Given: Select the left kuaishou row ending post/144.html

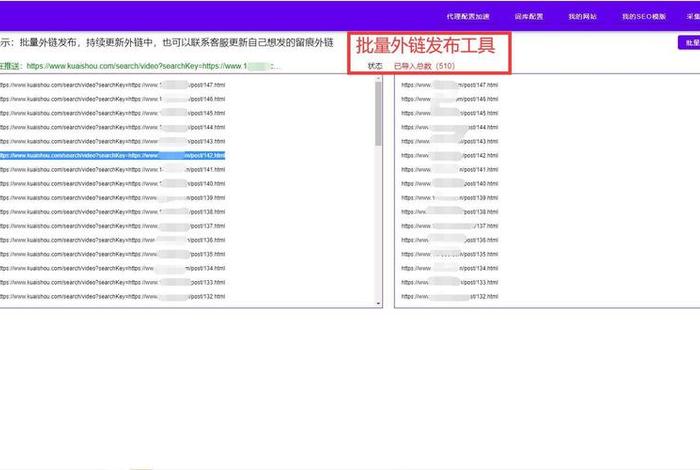Looking at the screenshot, I should (x=112, y=127).
